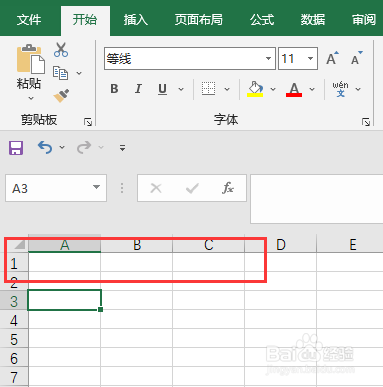Open Insert Function fx dialog
This screenshot has height=387, width=383.
228,188
